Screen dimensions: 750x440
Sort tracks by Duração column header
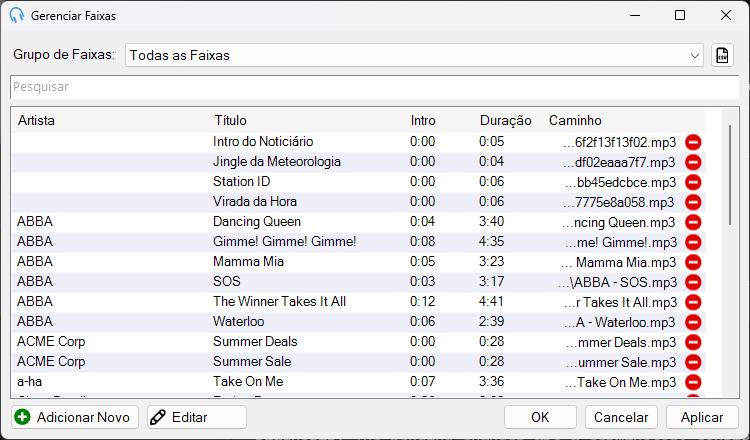coord(506,121)
